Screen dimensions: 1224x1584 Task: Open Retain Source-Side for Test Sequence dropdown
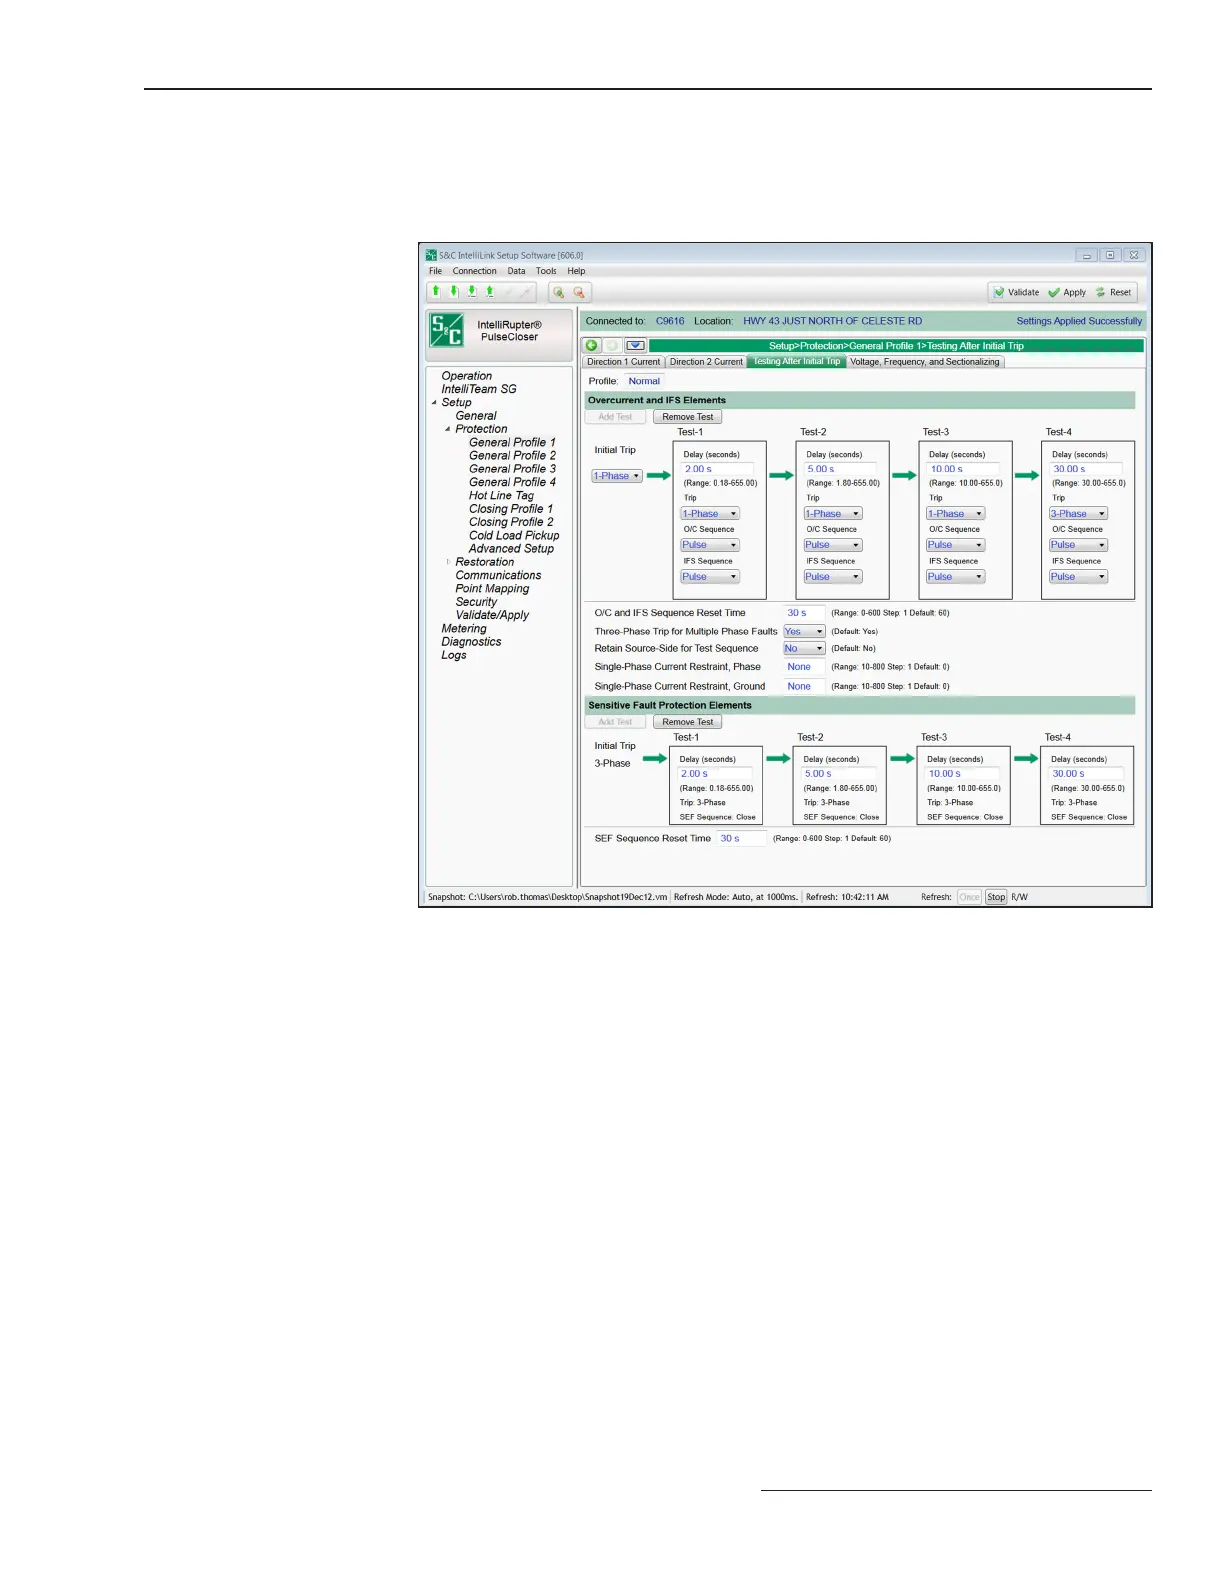[804, 649]
